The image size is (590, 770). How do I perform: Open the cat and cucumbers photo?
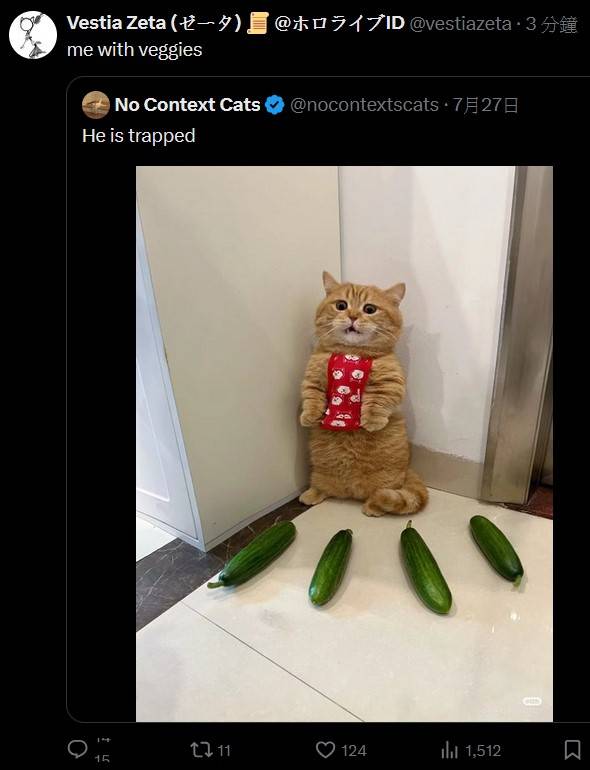point(344,443)
